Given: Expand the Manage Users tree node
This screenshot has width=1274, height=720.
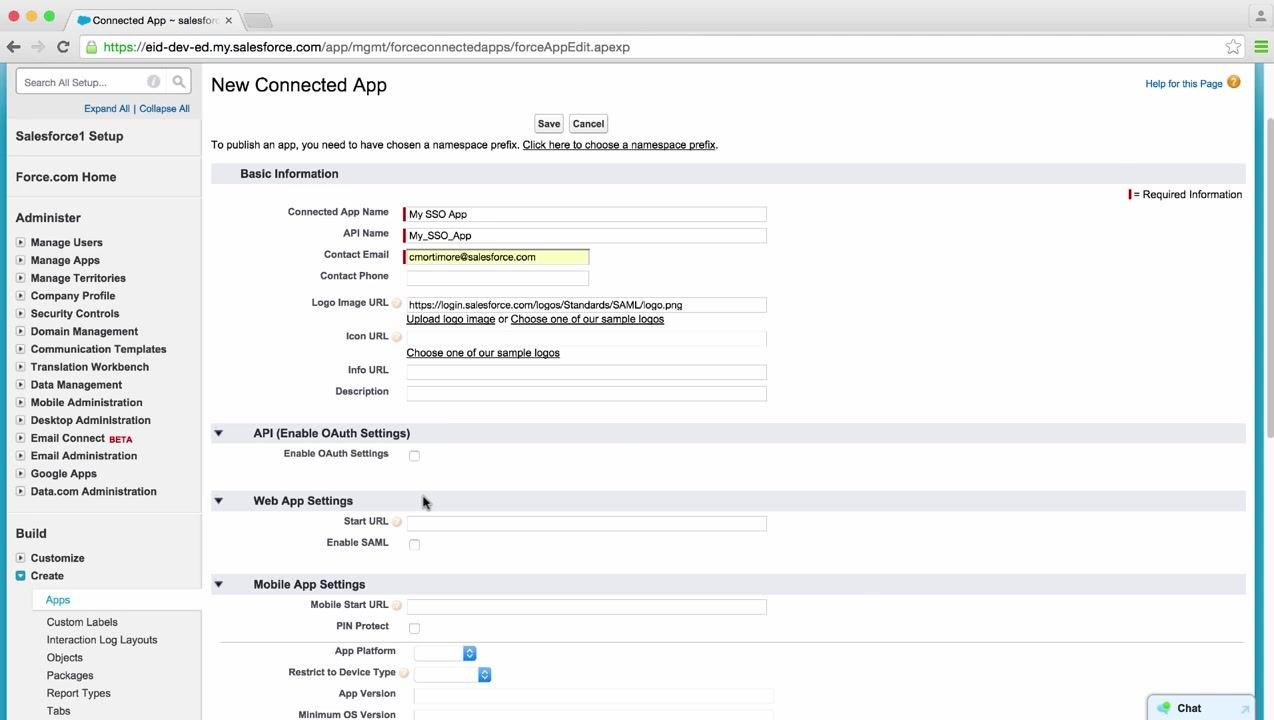Looking at the screenshot, I should pyautogui.click(x=20, y=242).
